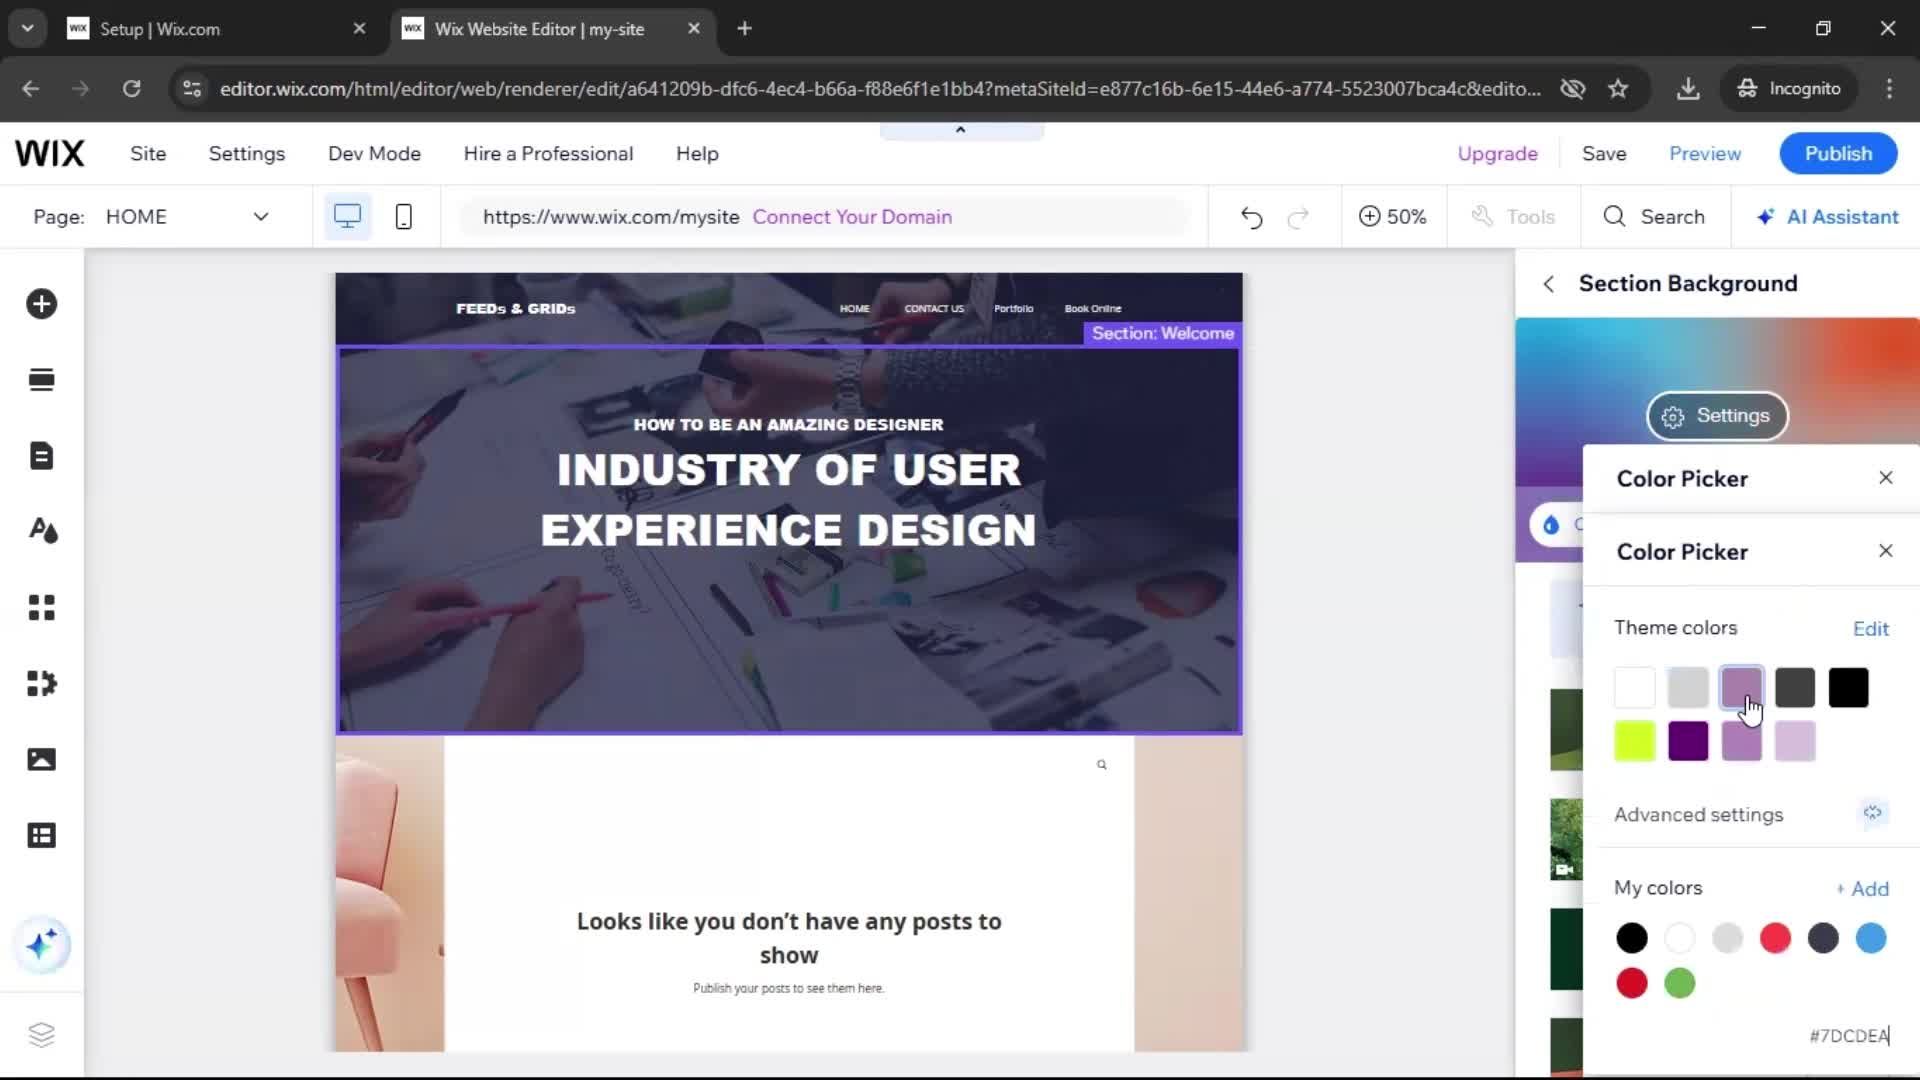Open the Add Apps grid icon
This screenshot has width=1920, height=1080.
point(41,607)
